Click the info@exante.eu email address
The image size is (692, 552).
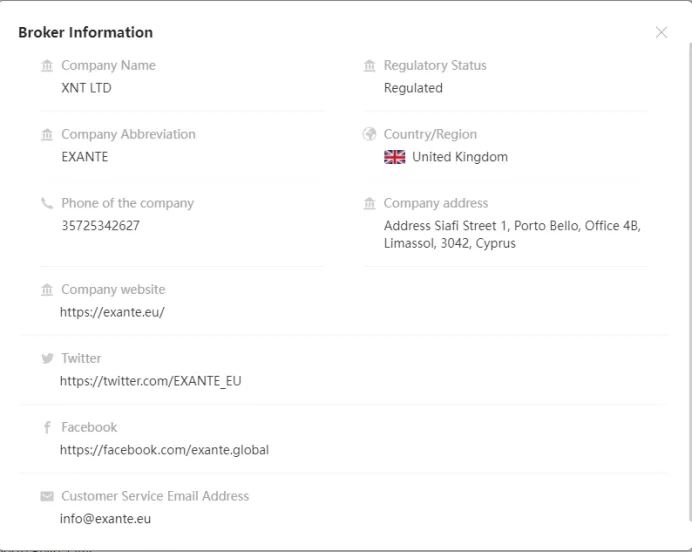(105, 519)
